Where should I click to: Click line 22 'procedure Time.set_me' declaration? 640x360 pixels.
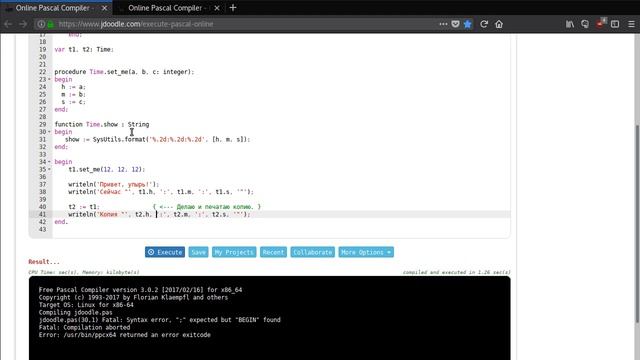124,72
